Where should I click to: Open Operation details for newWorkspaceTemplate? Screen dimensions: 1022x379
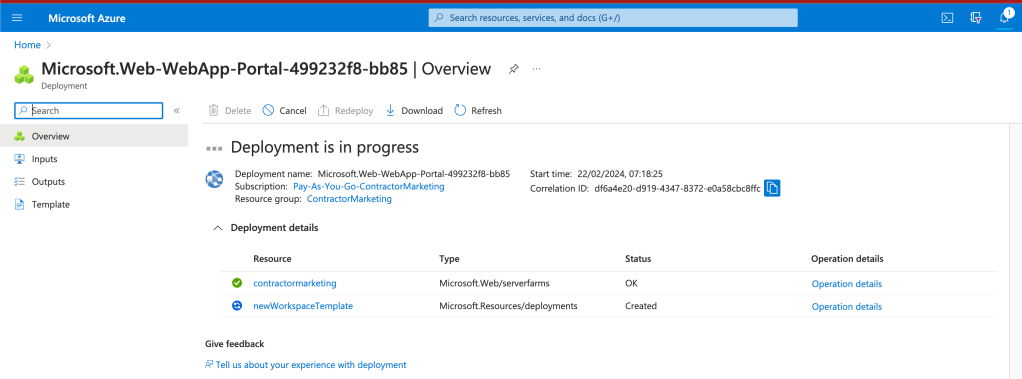click(x=847, y=307)
